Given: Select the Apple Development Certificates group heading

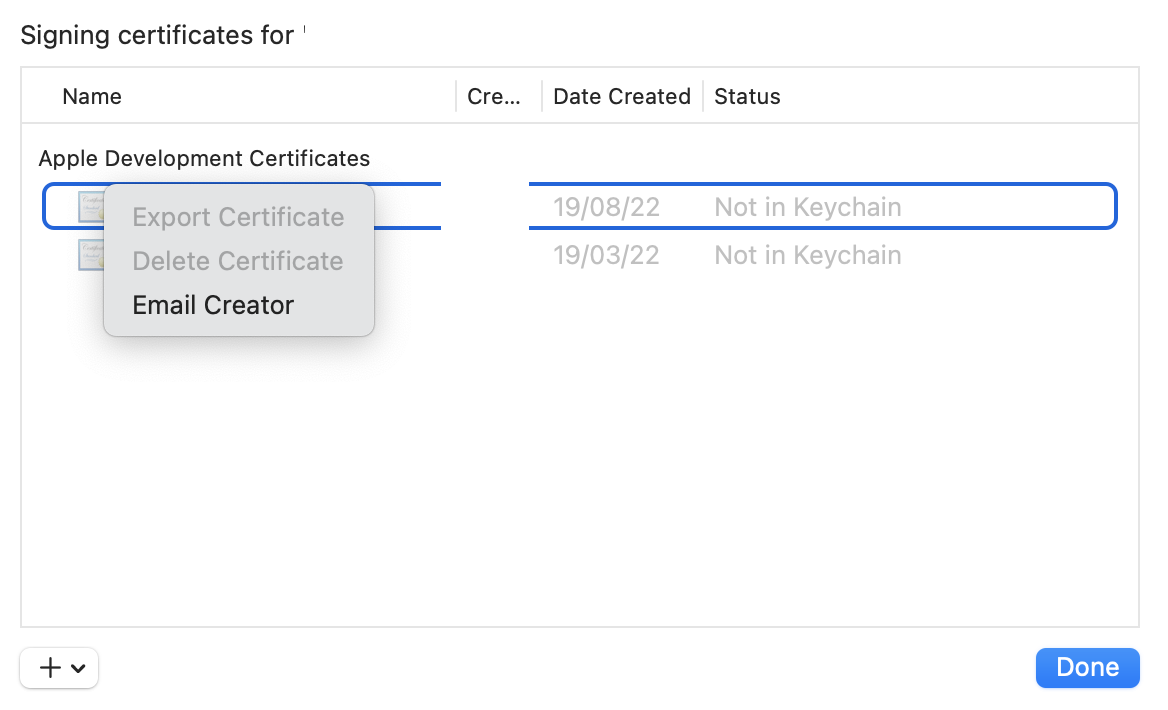Looking at the screenshot, I should (204, 158).
